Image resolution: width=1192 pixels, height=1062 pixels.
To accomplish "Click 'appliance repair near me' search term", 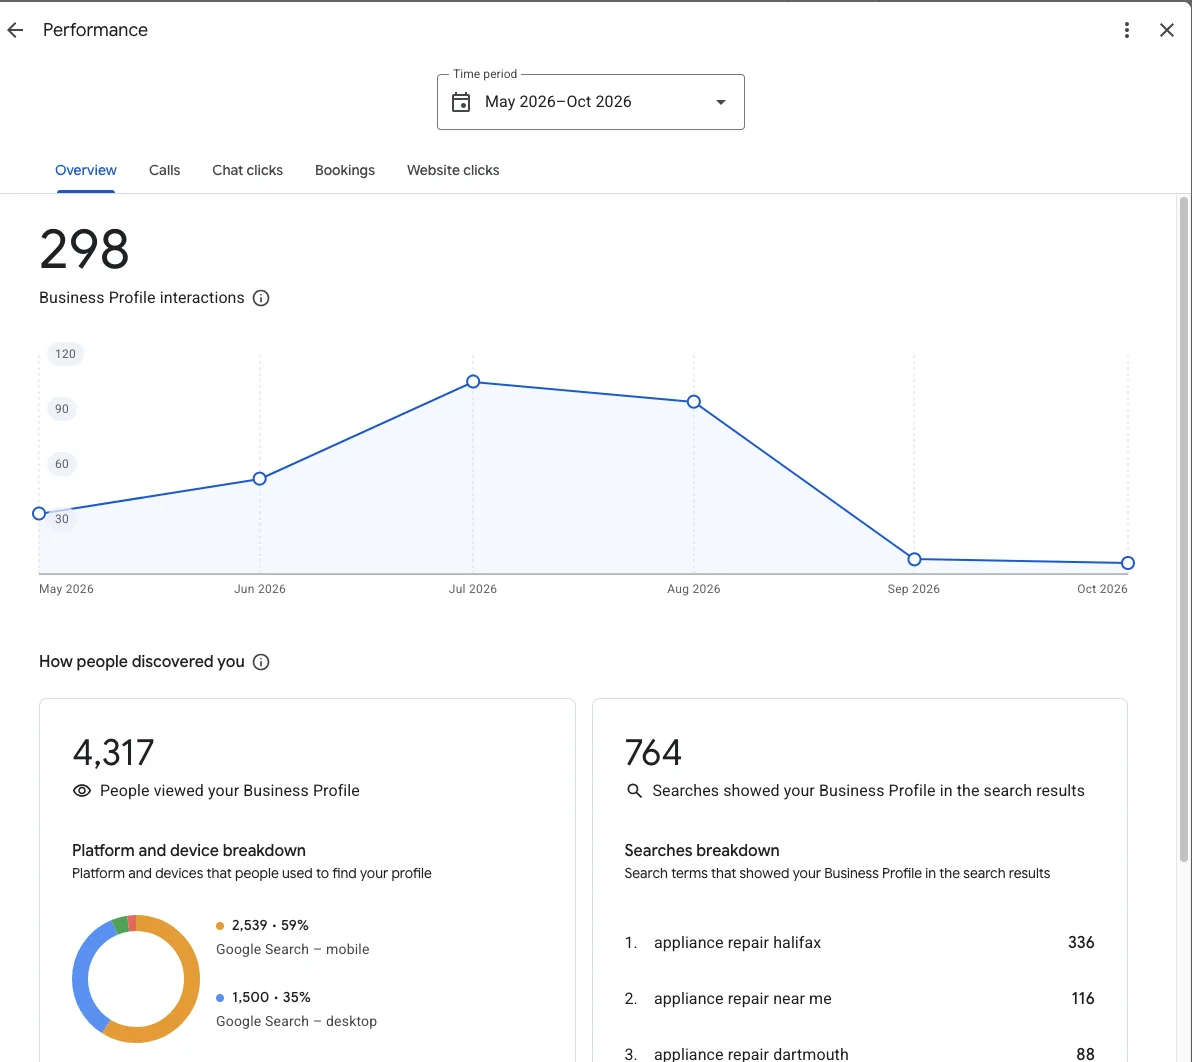I will coord(743,999).
